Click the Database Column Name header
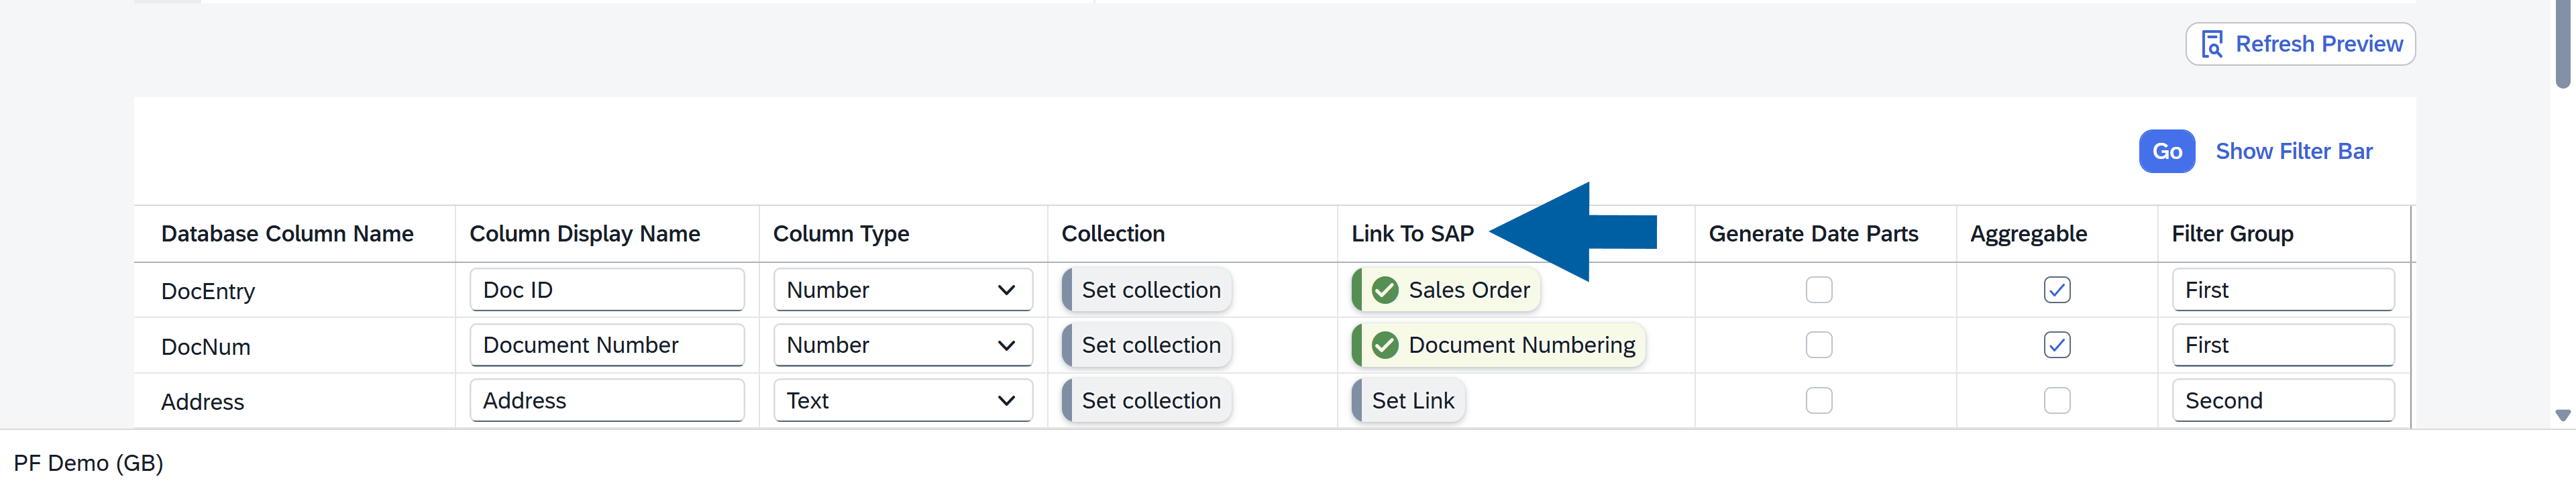Screen dimensions: 2576x493 tap(287, 234)
